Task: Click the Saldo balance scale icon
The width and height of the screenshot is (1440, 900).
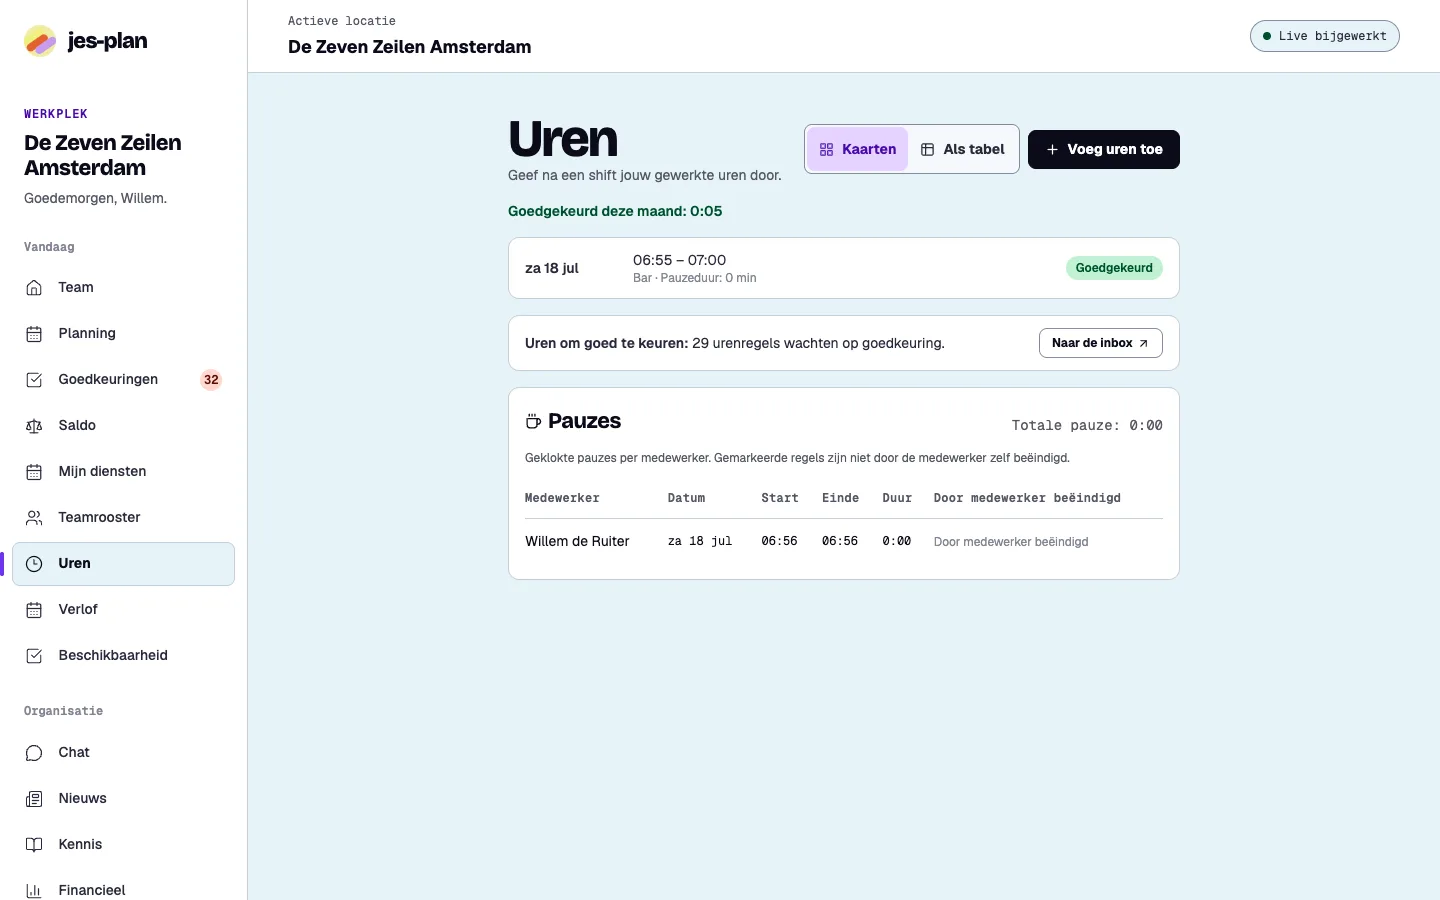Action: [34, 426]
